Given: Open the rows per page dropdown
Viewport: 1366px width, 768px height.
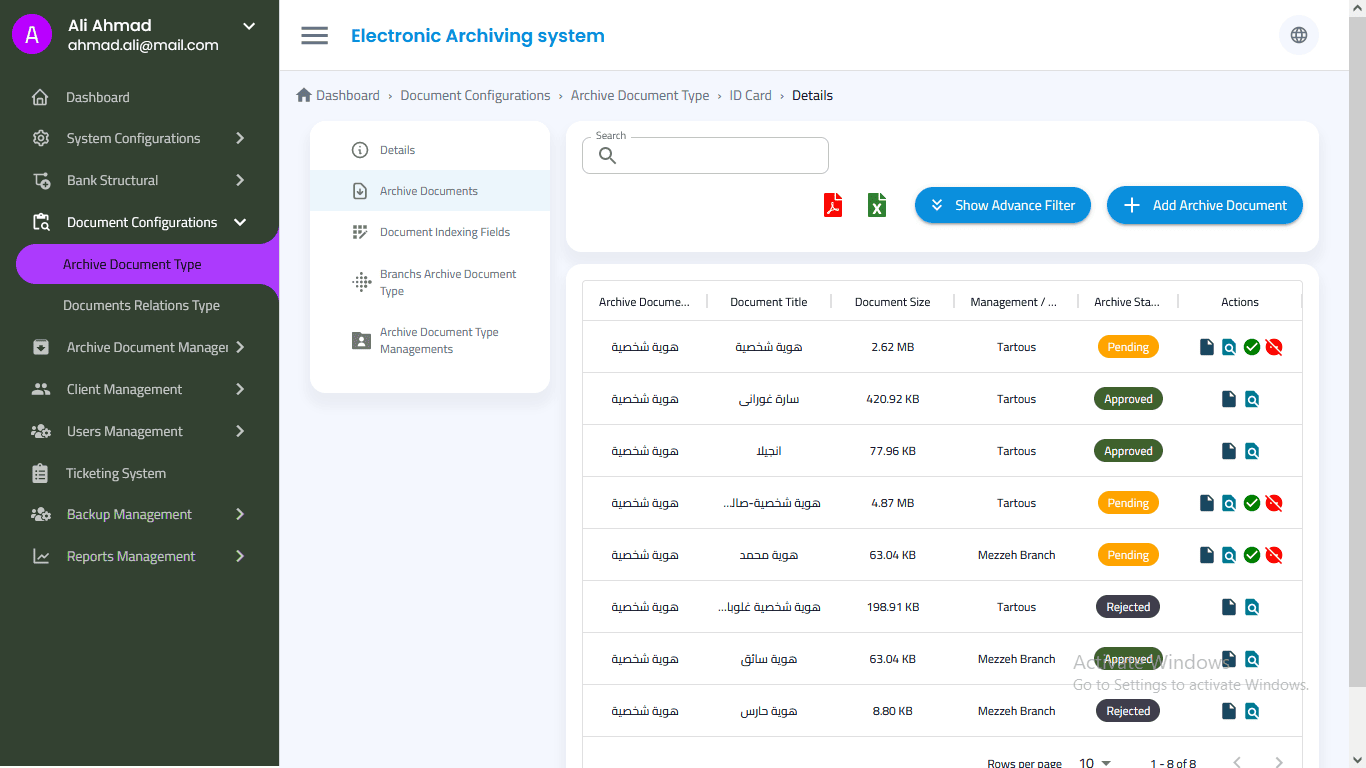Looking at the screenshot, I should point(1095,763).
